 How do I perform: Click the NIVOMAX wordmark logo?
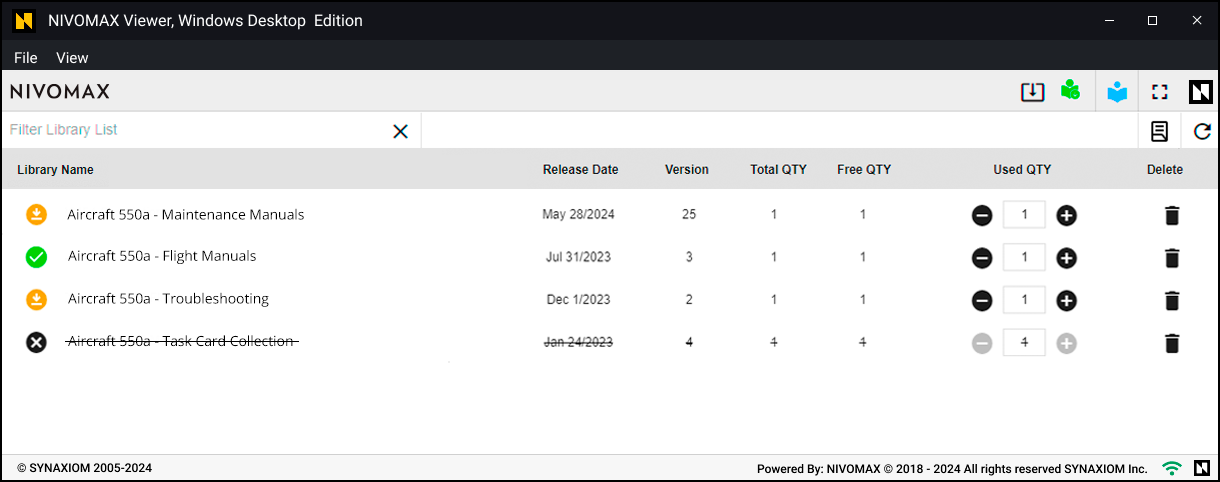point(60,92)
